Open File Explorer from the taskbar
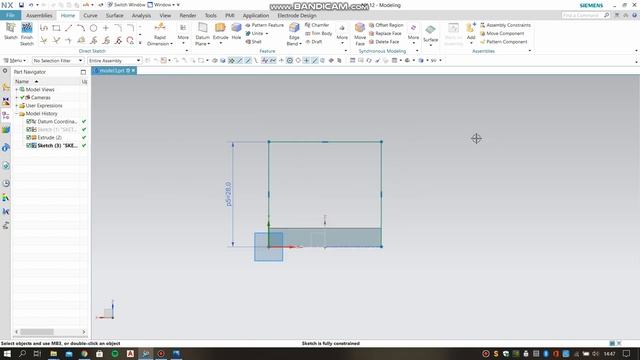This screenshot has height=360, width=640. point(53,354)
